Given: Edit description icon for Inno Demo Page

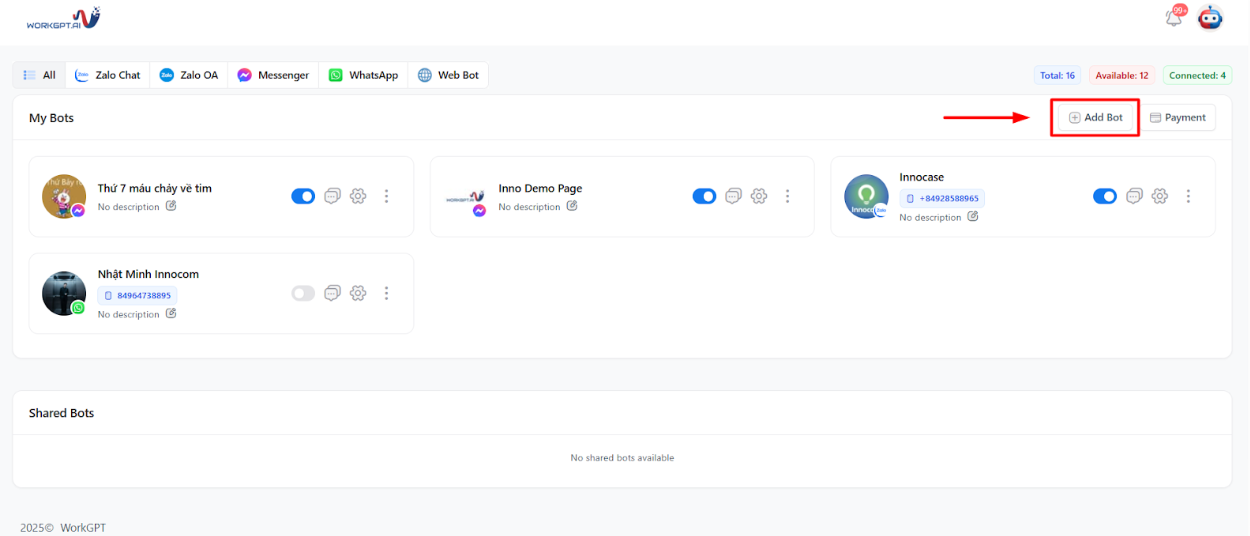Looking at the screenshot, I should [x=572, y=206].
